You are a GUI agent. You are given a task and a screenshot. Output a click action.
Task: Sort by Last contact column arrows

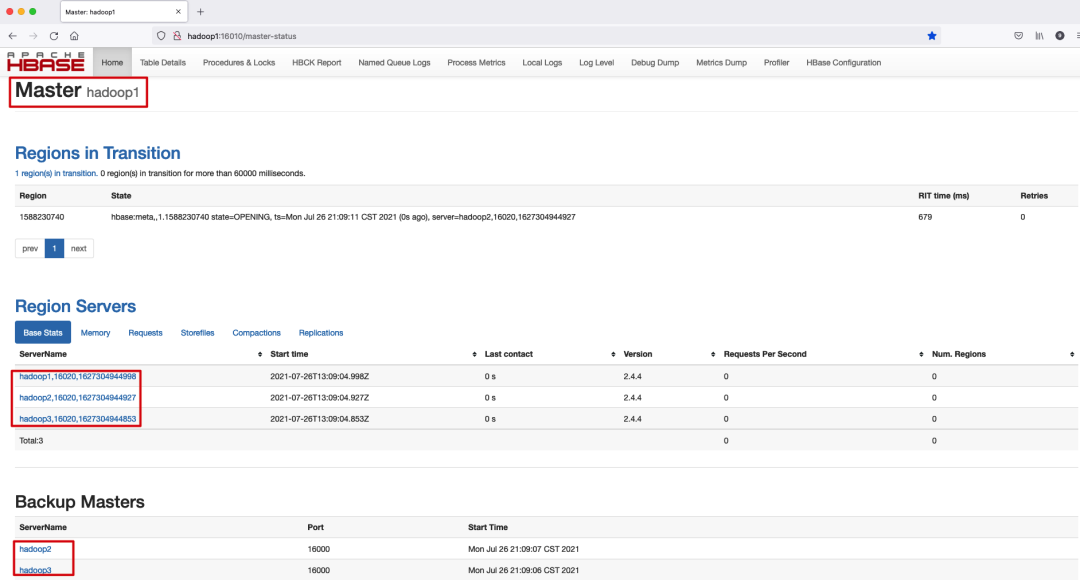click(x=613, y=354)
